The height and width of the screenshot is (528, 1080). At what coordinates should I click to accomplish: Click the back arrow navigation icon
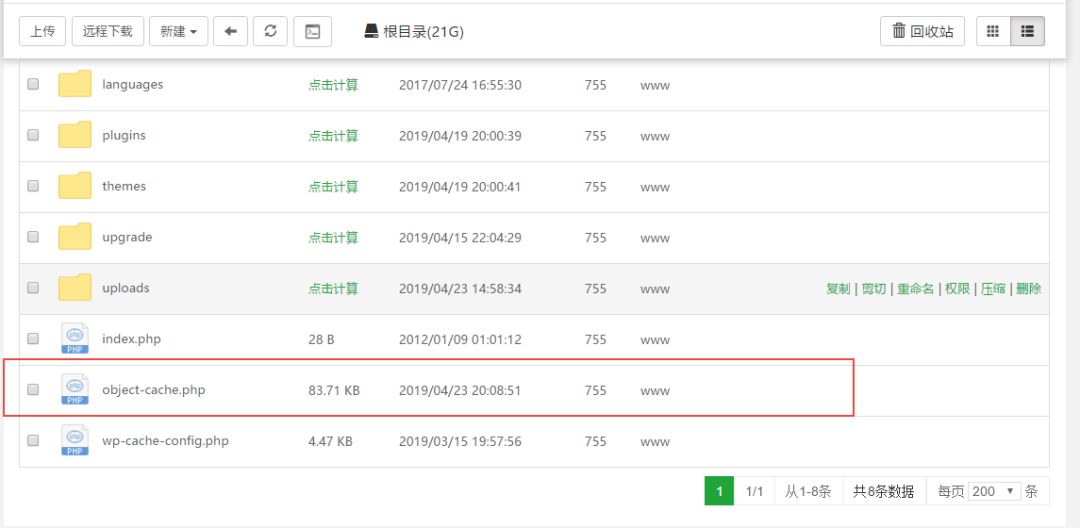coord(230,31)
